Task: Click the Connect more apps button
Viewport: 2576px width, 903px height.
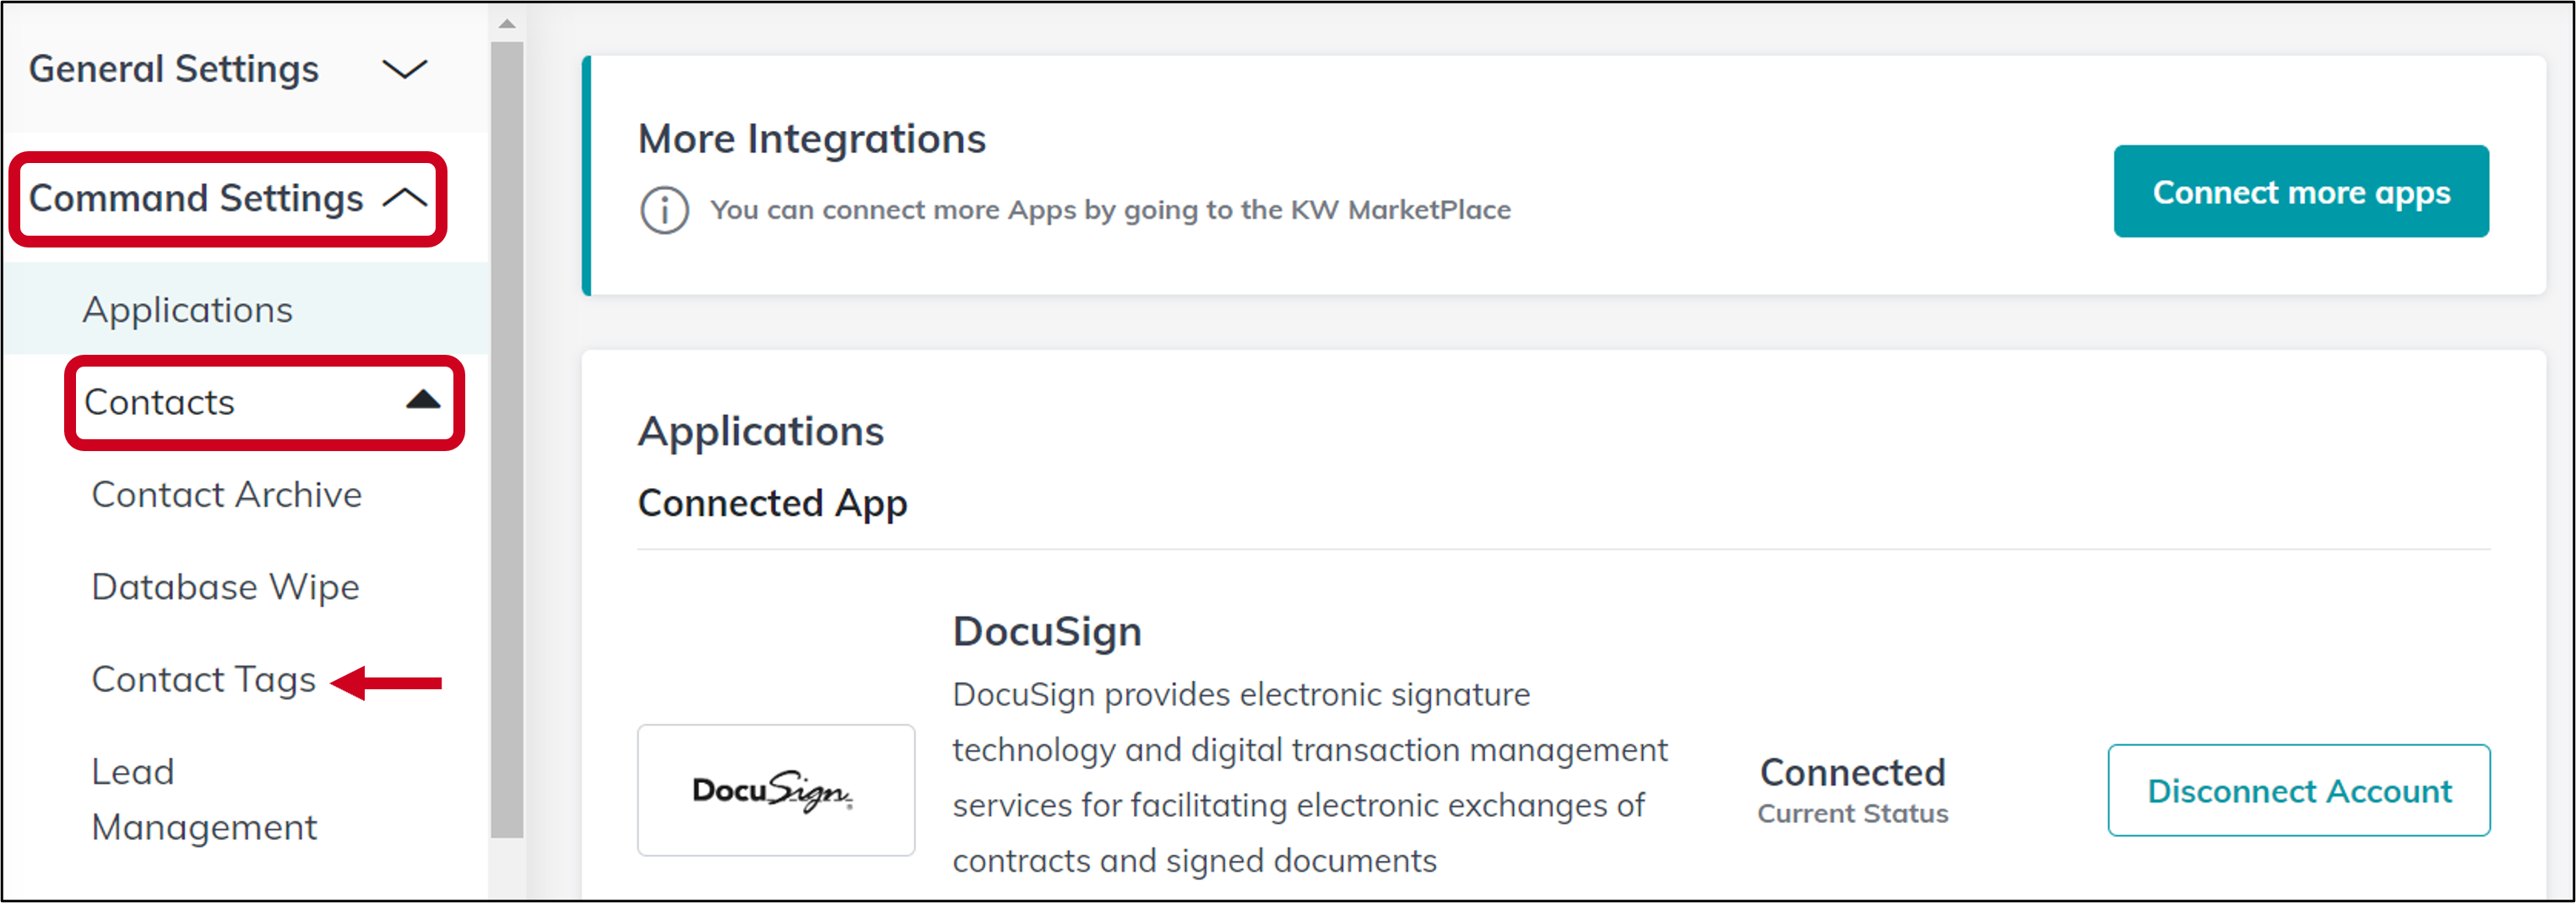Action: click(x=2301, y=191)
